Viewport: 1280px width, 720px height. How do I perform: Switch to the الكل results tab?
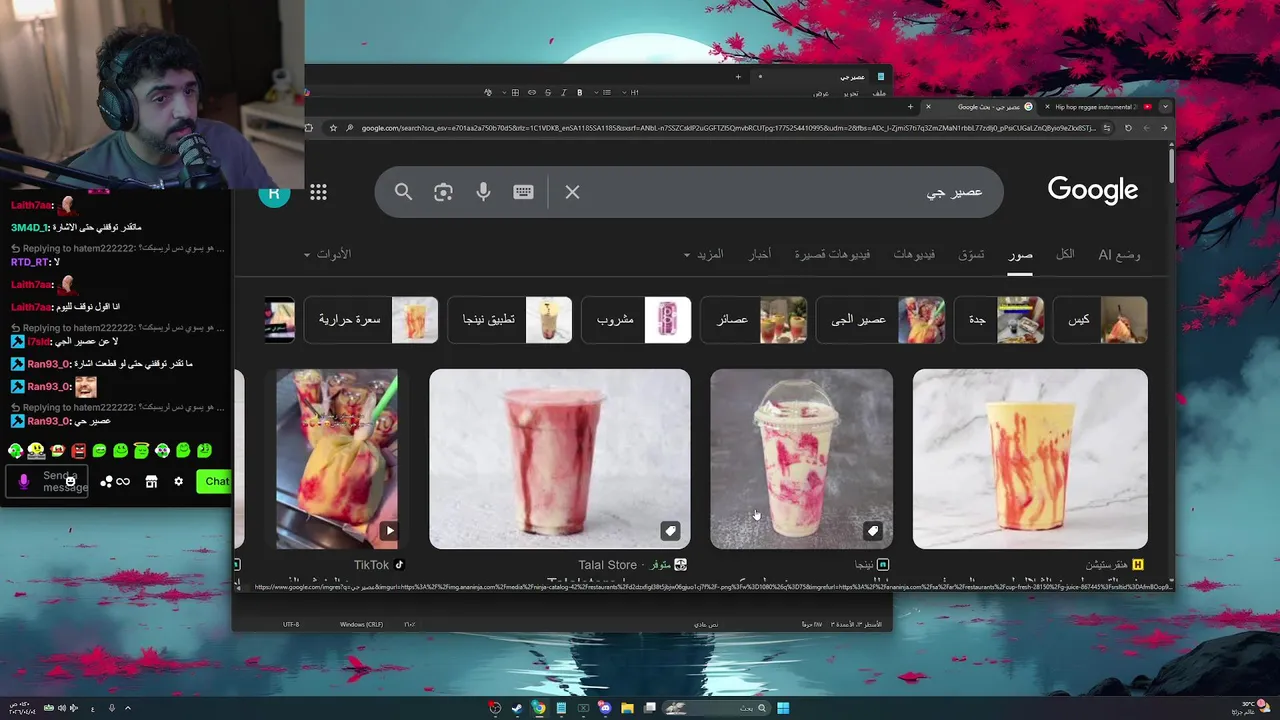click(x=1065, y=254)
